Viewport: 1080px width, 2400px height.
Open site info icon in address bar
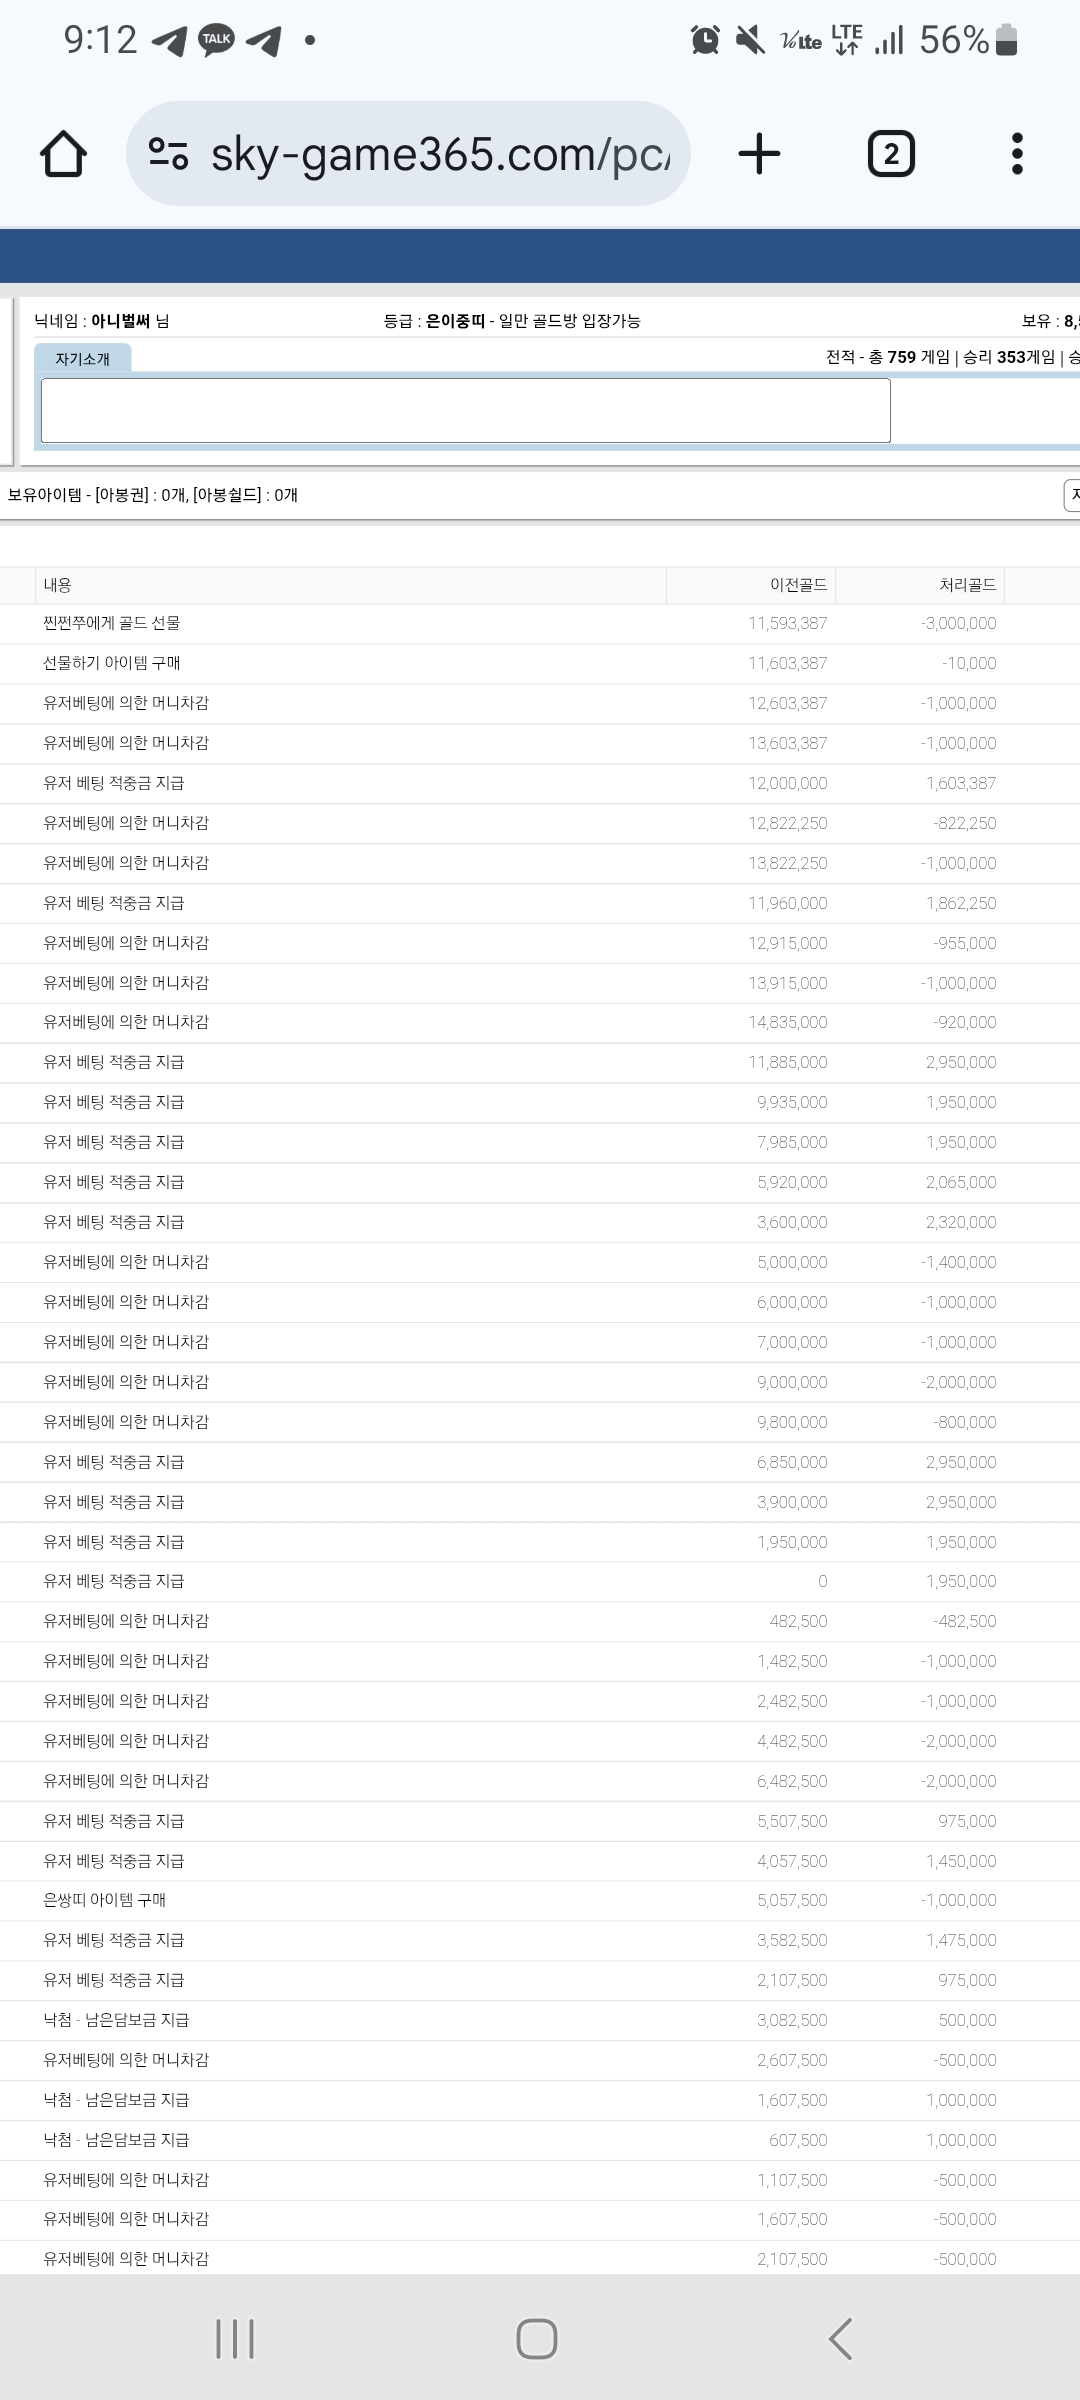(168, 154)
